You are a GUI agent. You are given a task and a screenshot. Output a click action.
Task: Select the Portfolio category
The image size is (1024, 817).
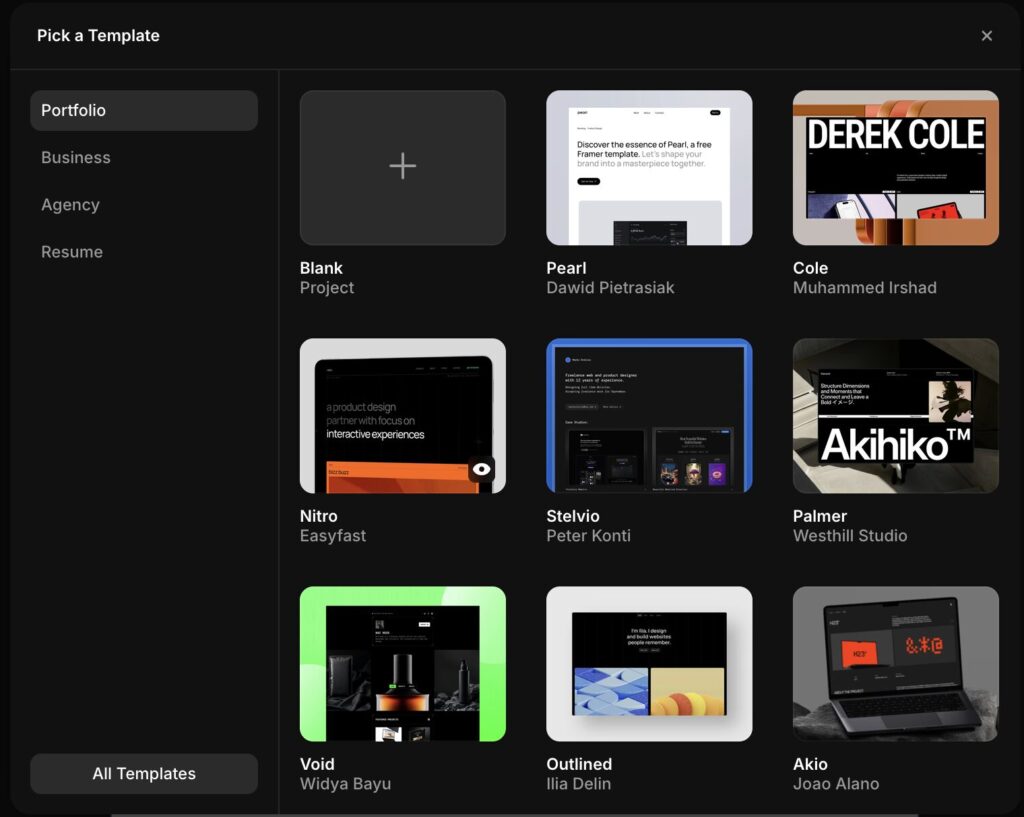coord(144,110)
